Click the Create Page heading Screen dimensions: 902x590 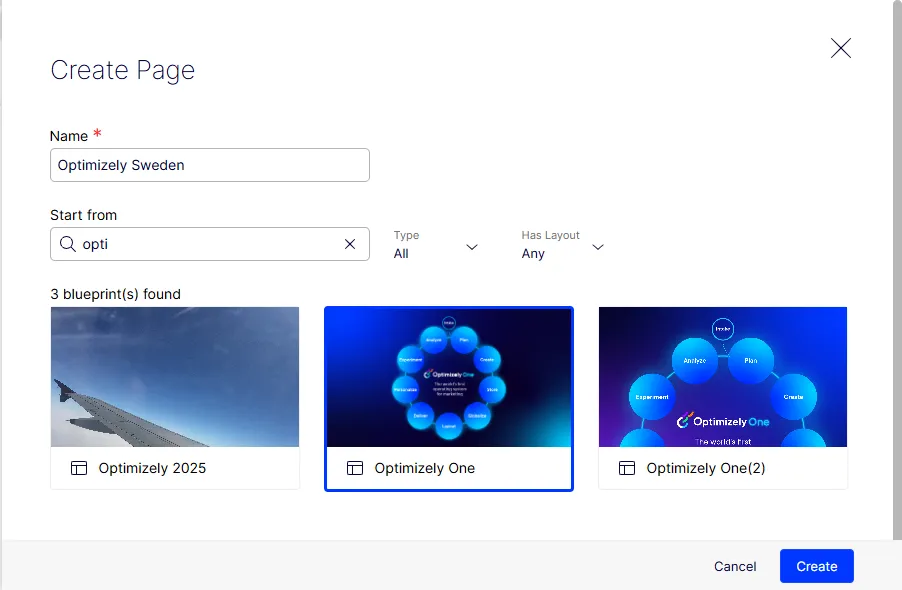123,70
